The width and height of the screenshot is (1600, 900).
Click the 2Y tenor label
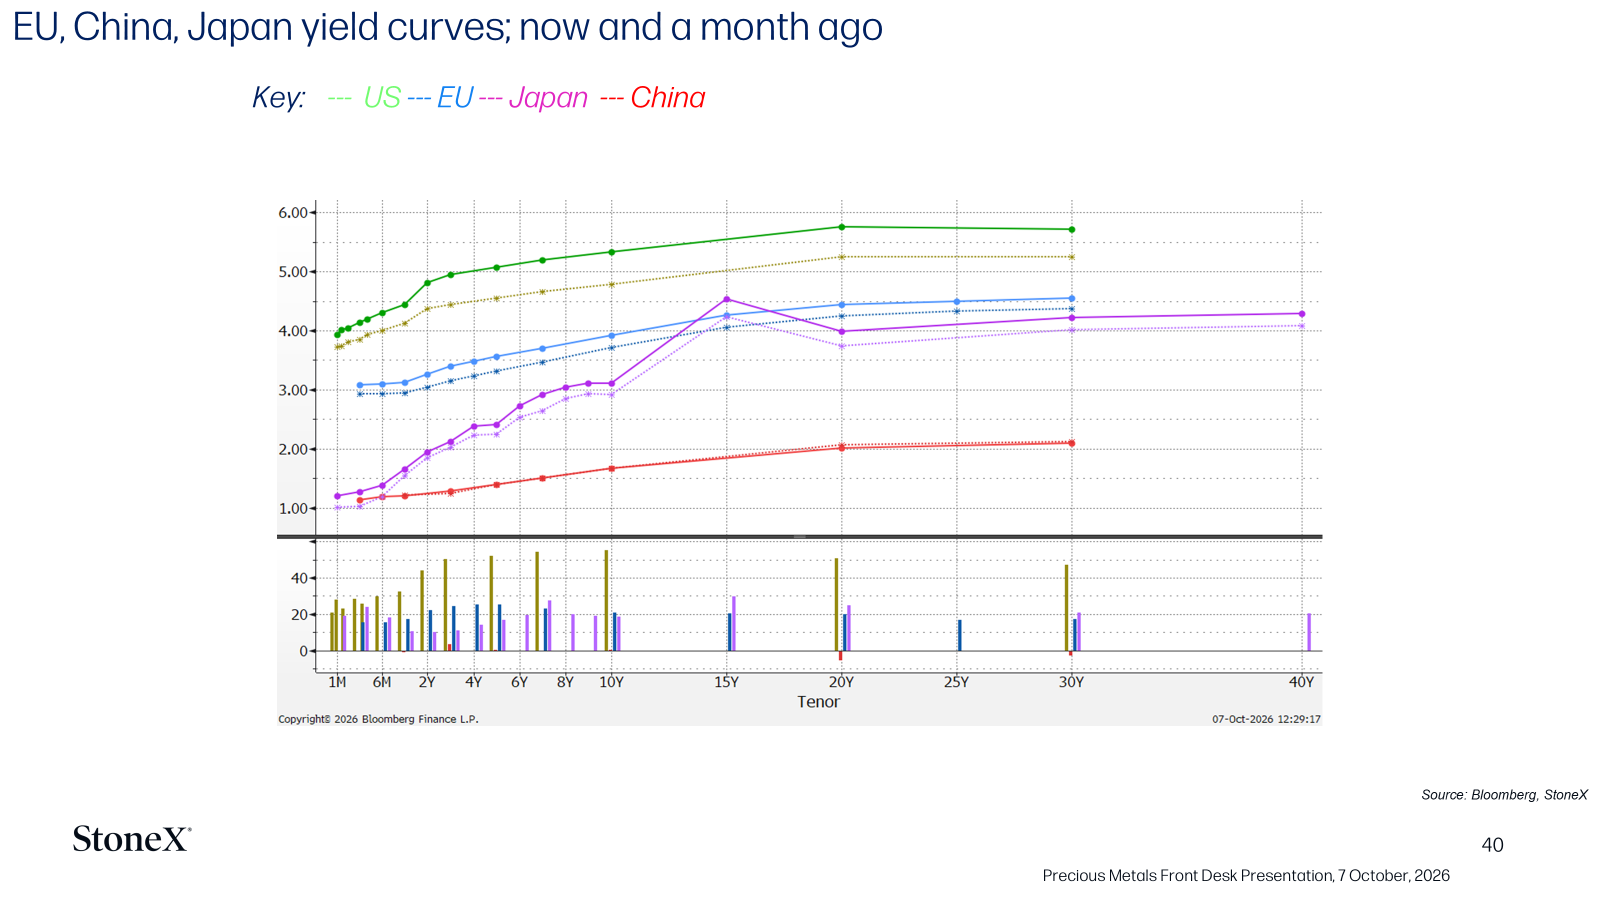click(x=427, y=682)
